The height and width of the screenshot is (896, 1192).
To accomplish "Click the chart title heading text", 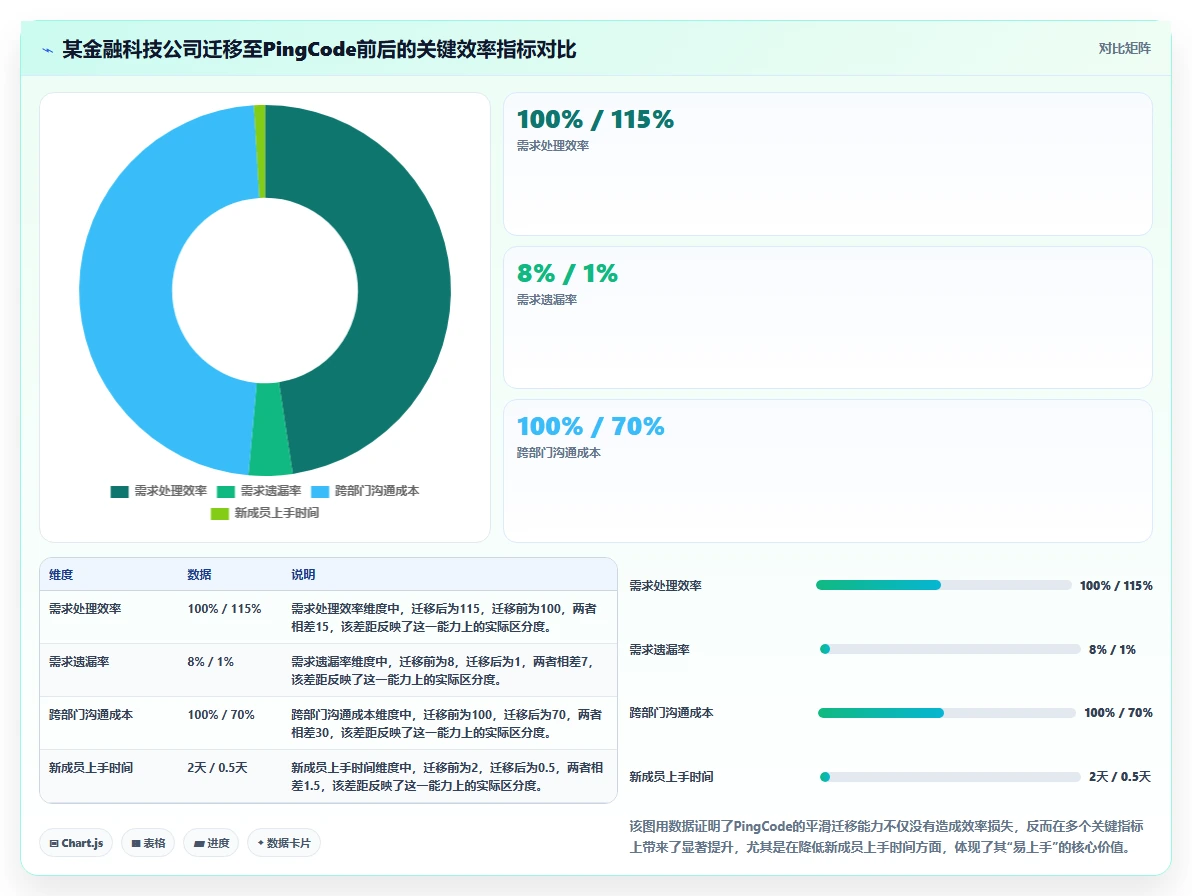I will click(x=319, y=50).
